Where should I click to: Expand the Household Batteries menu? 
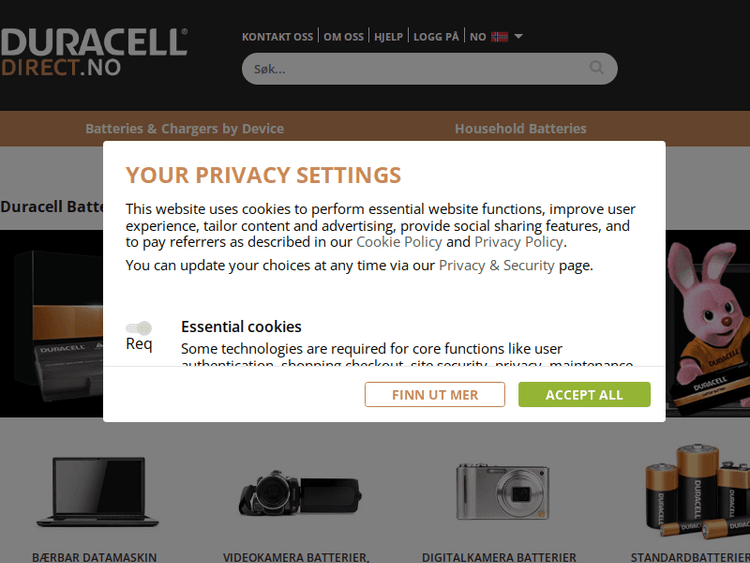coord(520,129)
